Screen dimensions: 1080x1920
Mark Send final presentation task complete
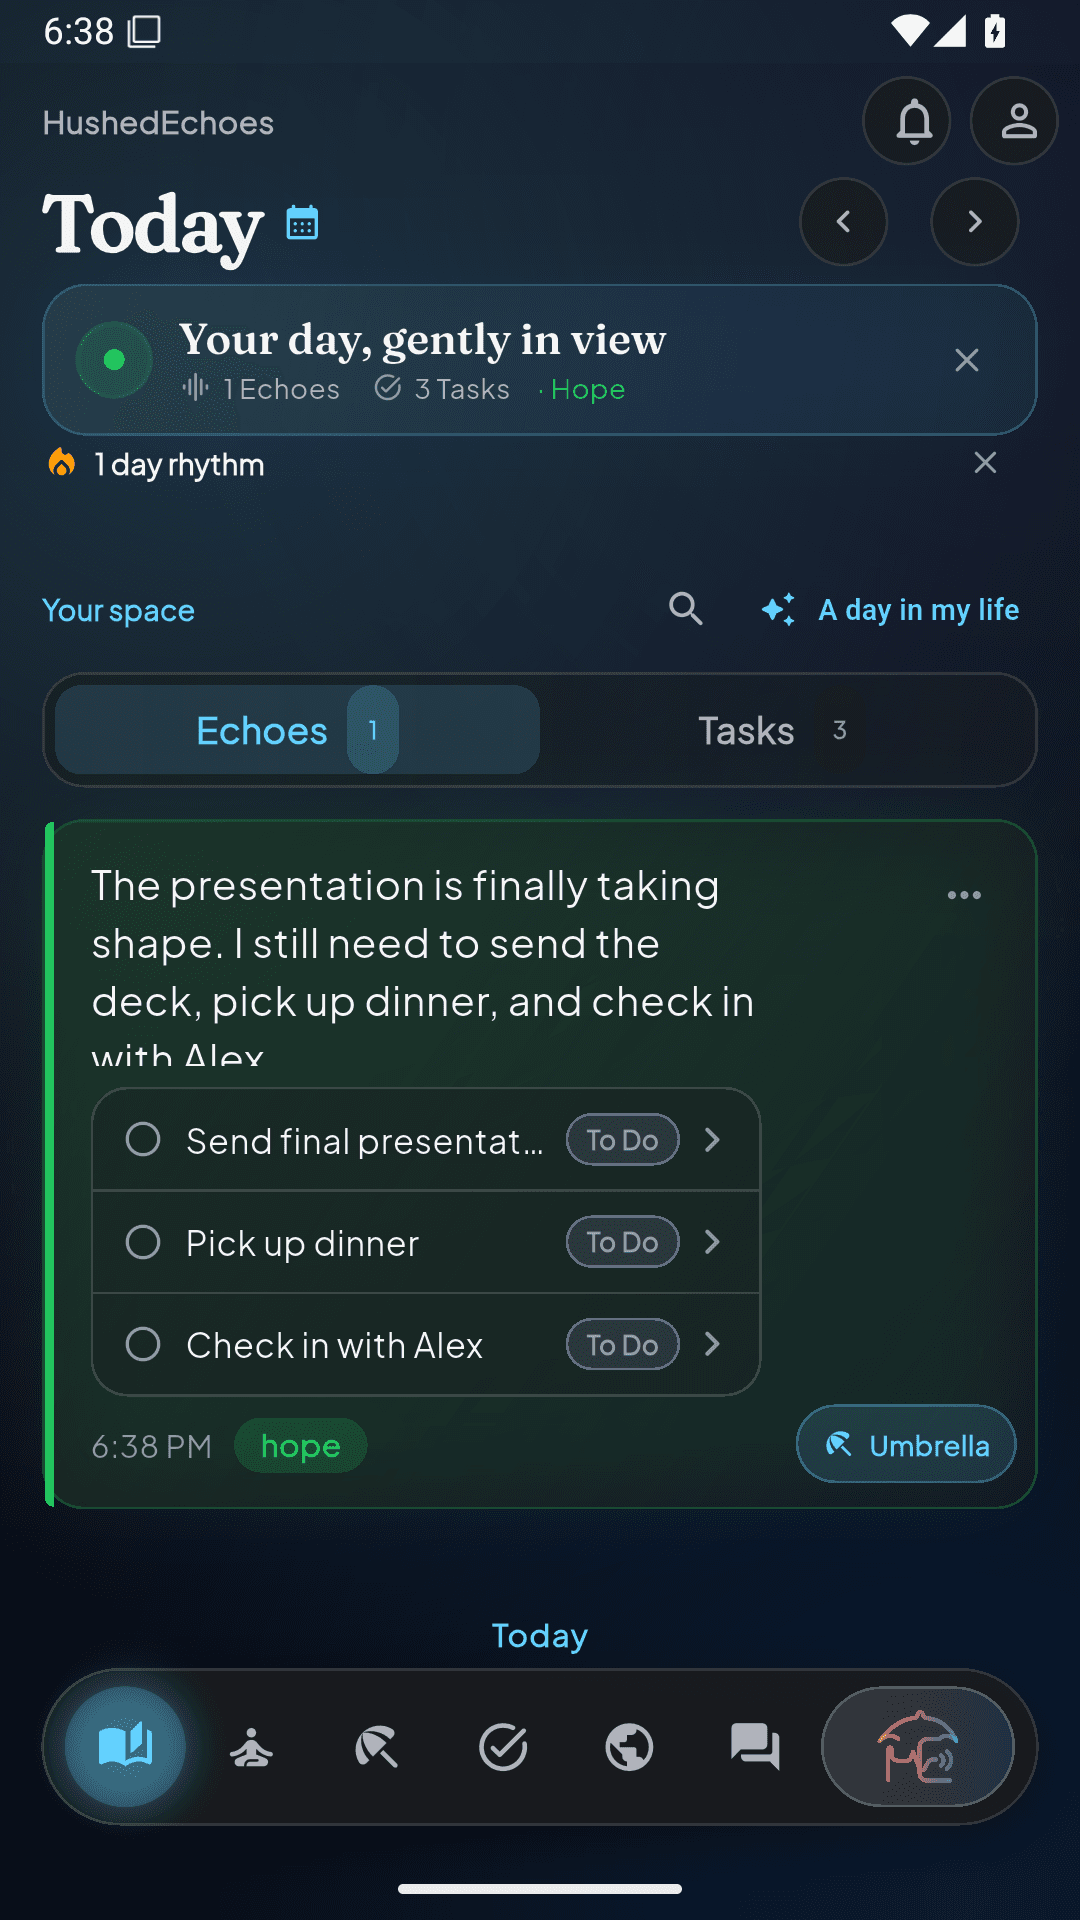(x=143, y=1139)
